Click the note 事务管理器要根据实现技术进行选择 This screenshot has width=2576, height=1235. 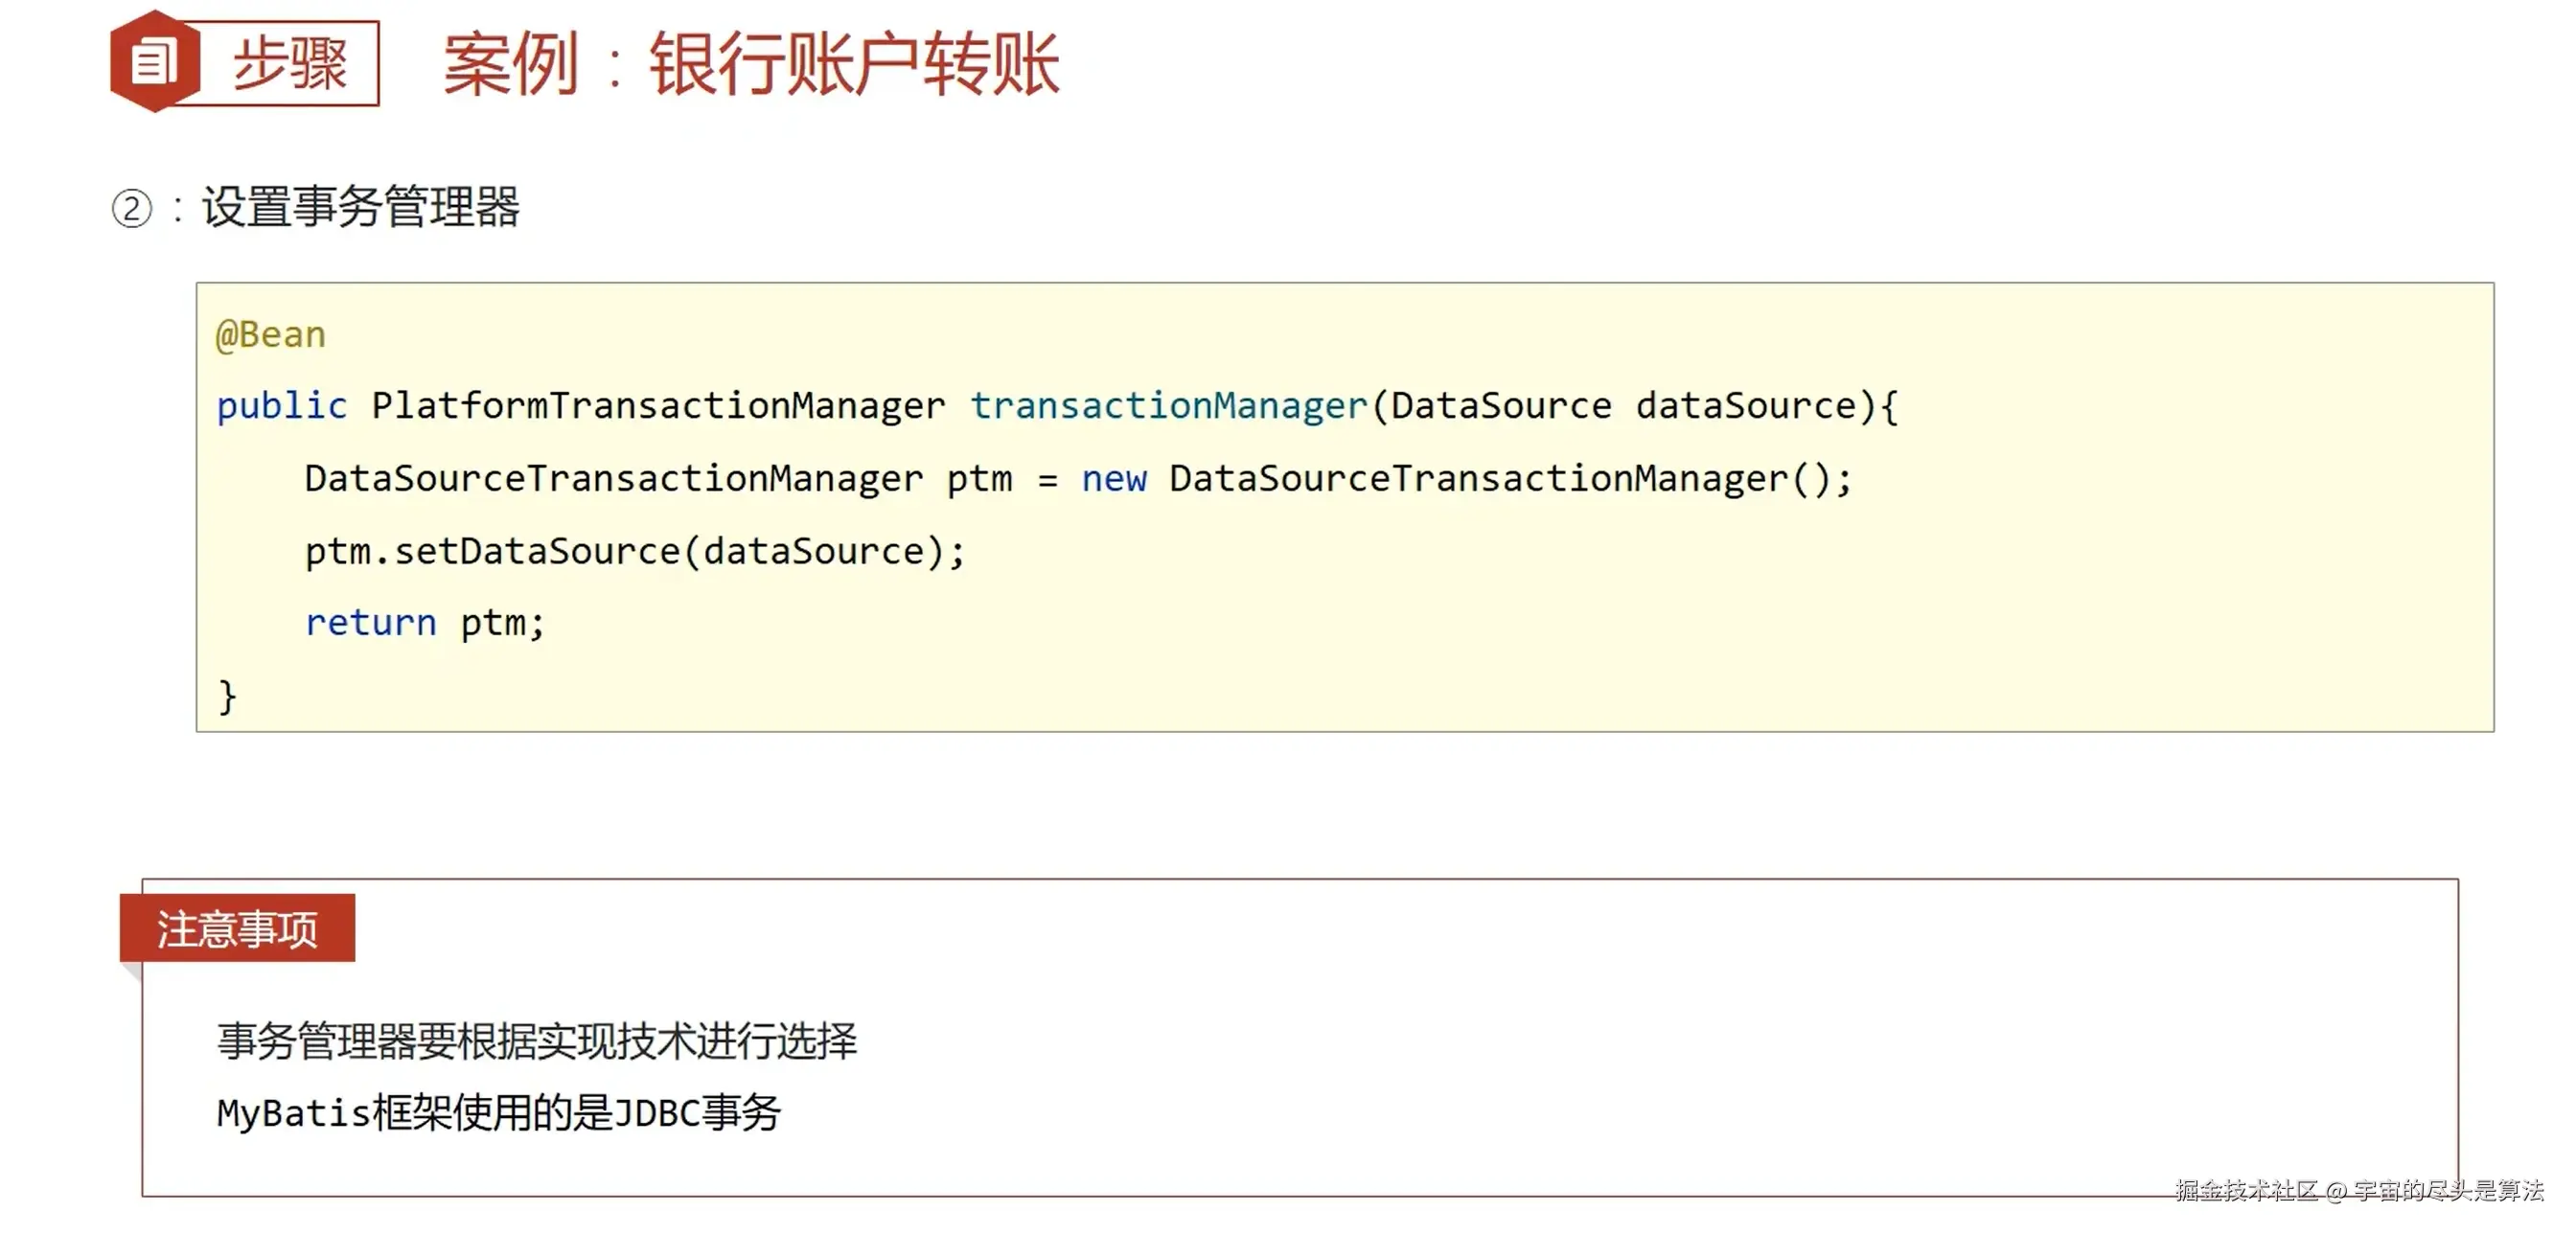537,1041
